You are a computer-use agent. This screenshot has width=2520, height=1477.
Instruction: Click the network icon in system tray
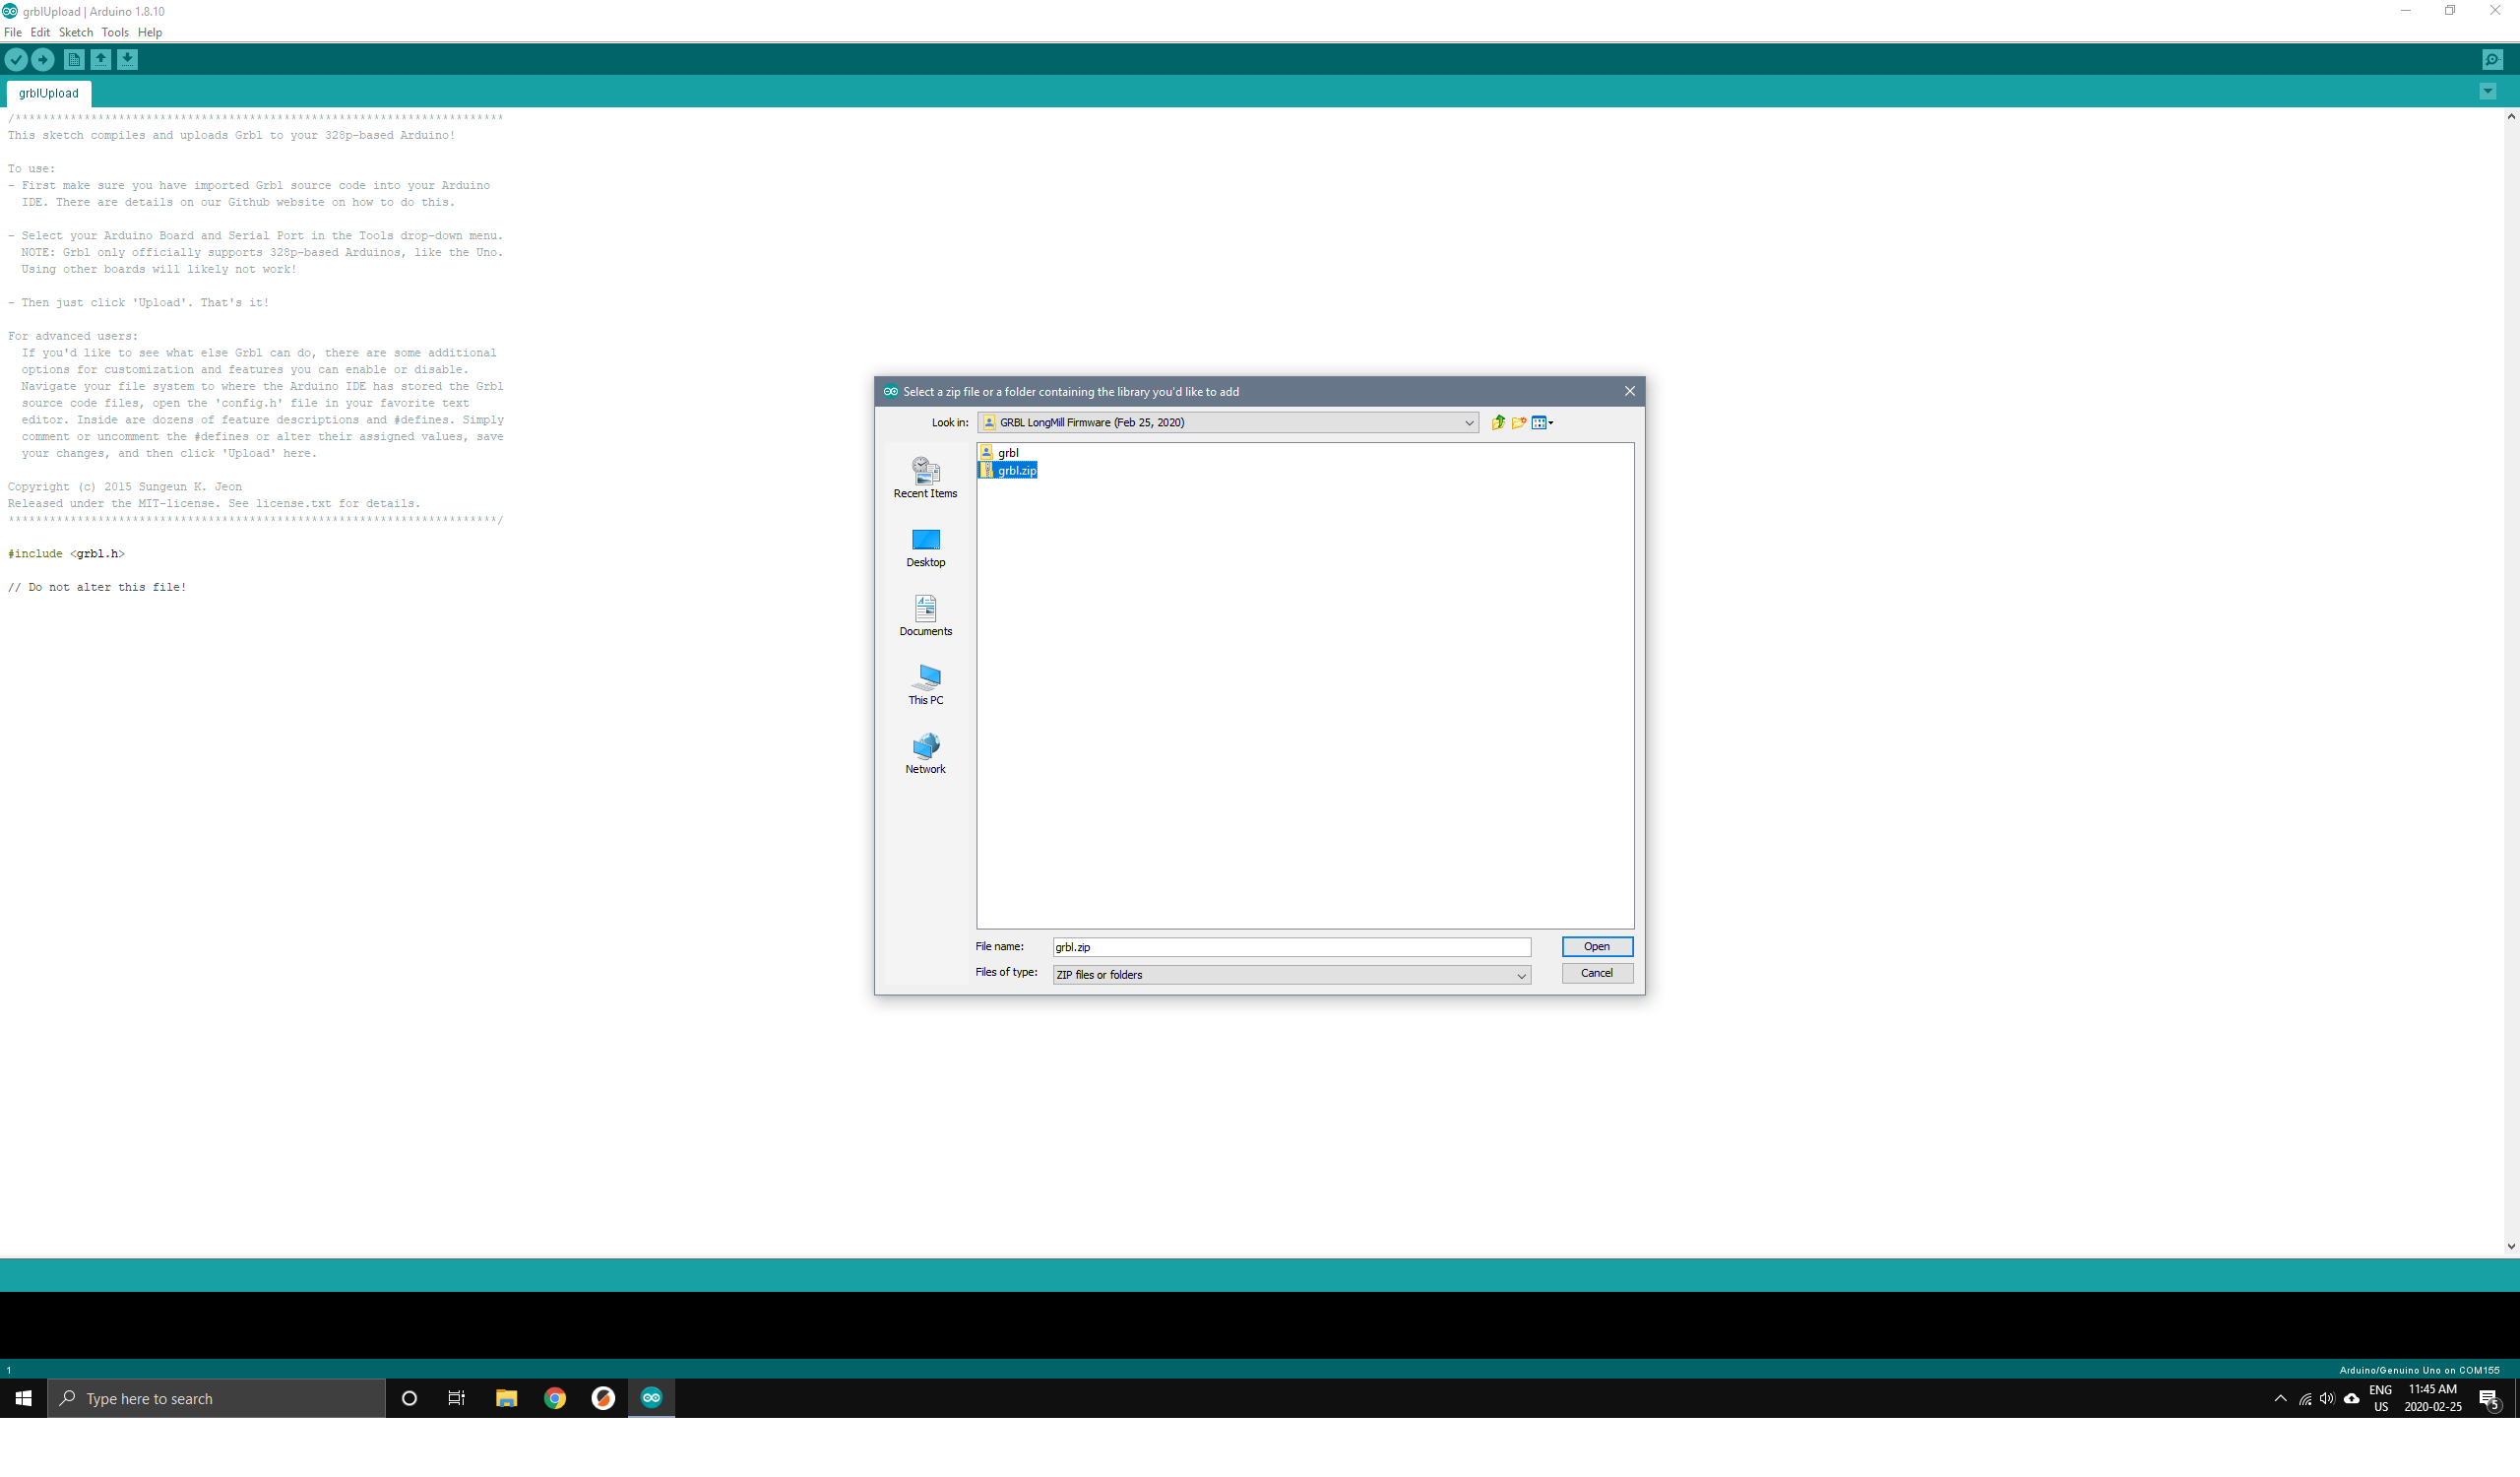point(2305,1399)
